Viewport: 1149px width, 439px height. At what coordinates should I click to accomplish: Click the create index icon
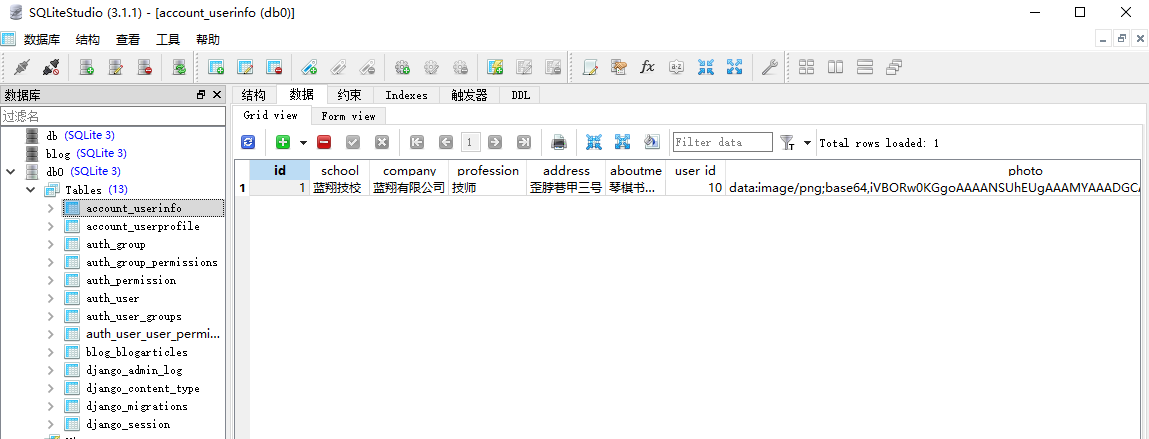[x=309, y=67]
